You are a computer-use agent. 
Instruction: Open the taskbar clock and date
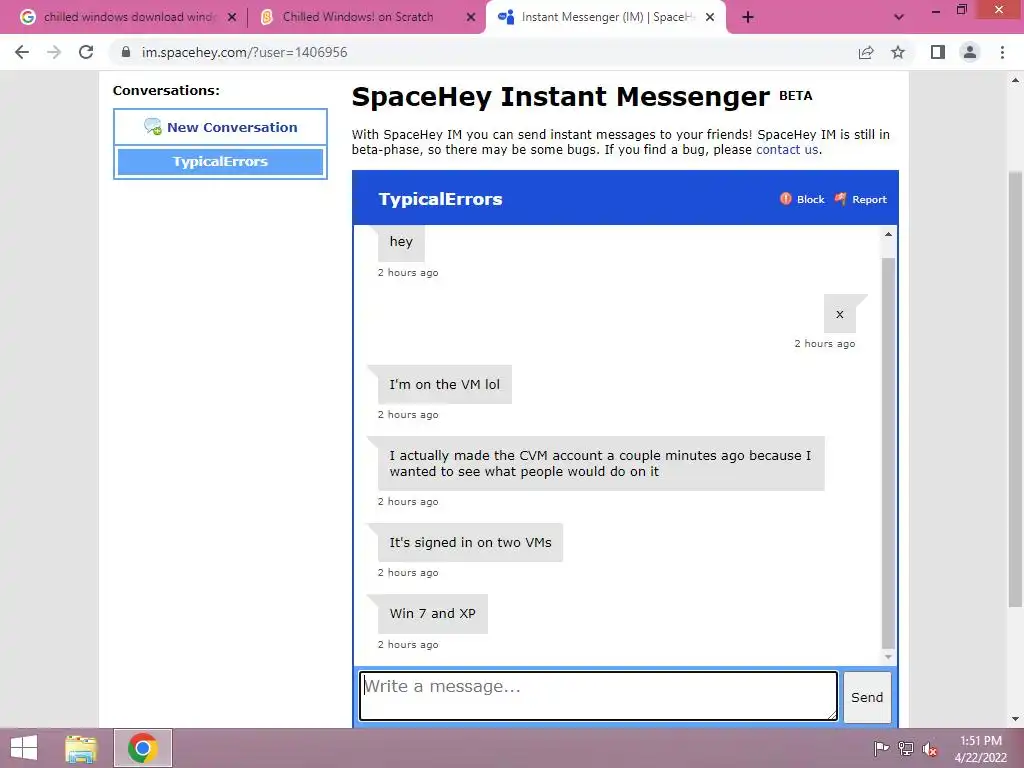(980, 749)
